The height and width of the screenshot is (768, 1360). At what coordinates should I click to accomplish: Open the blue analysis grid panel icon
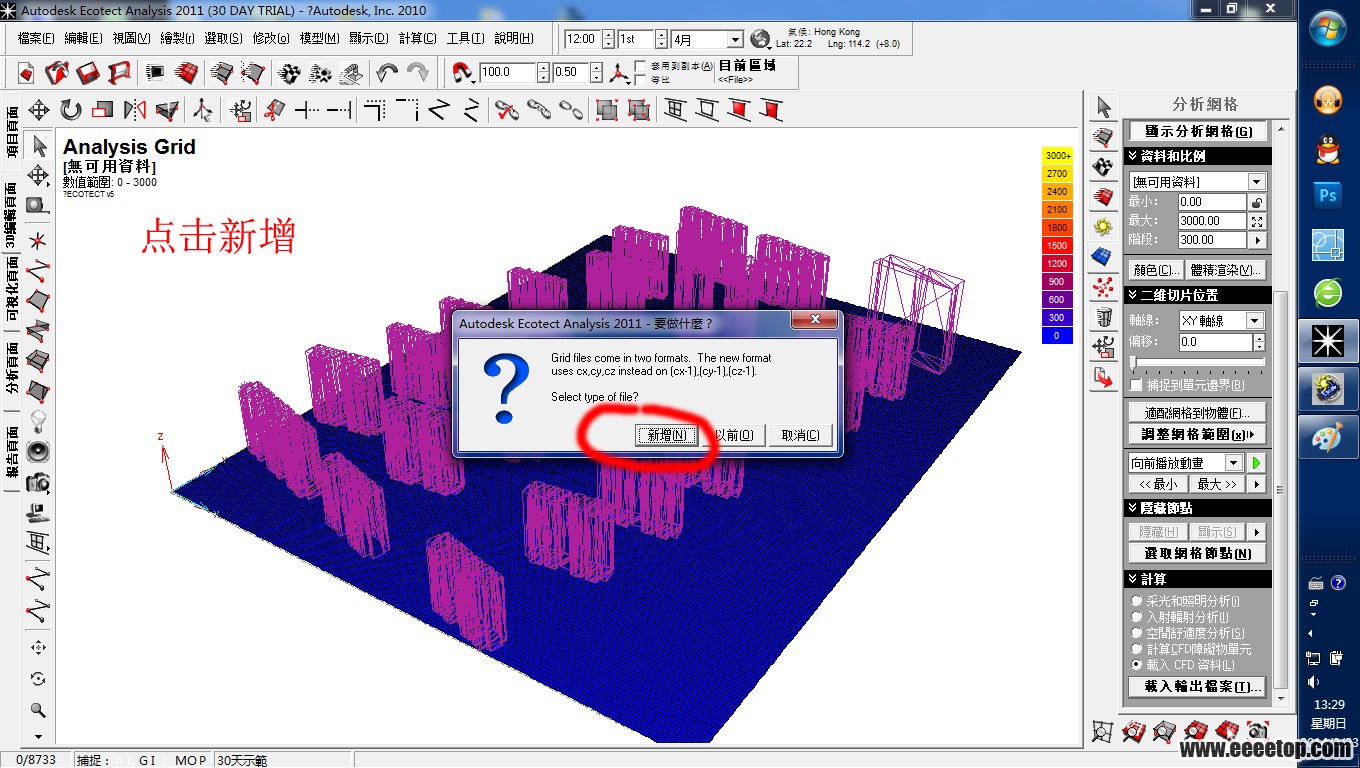(1103, 257)
